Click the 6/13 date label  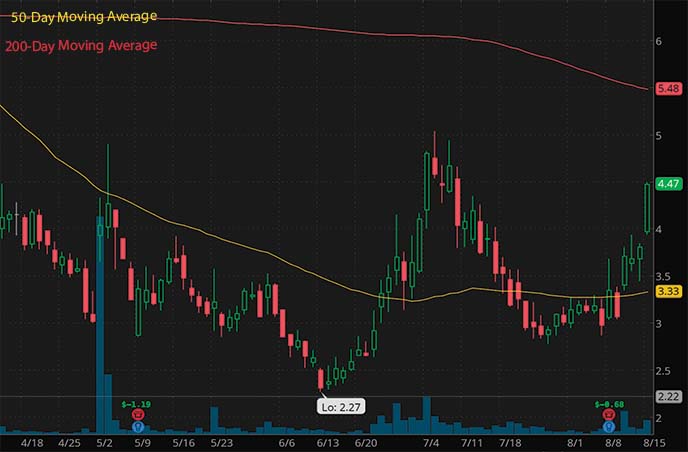[328, 442]
